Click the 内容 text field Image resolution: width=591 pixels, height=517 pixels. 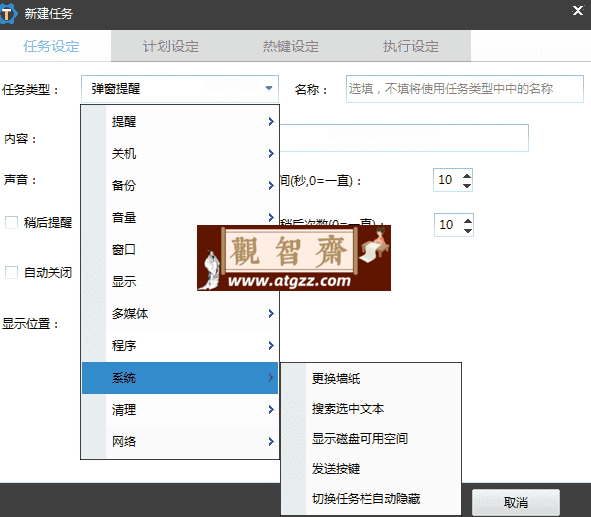[x=404, y=138]
